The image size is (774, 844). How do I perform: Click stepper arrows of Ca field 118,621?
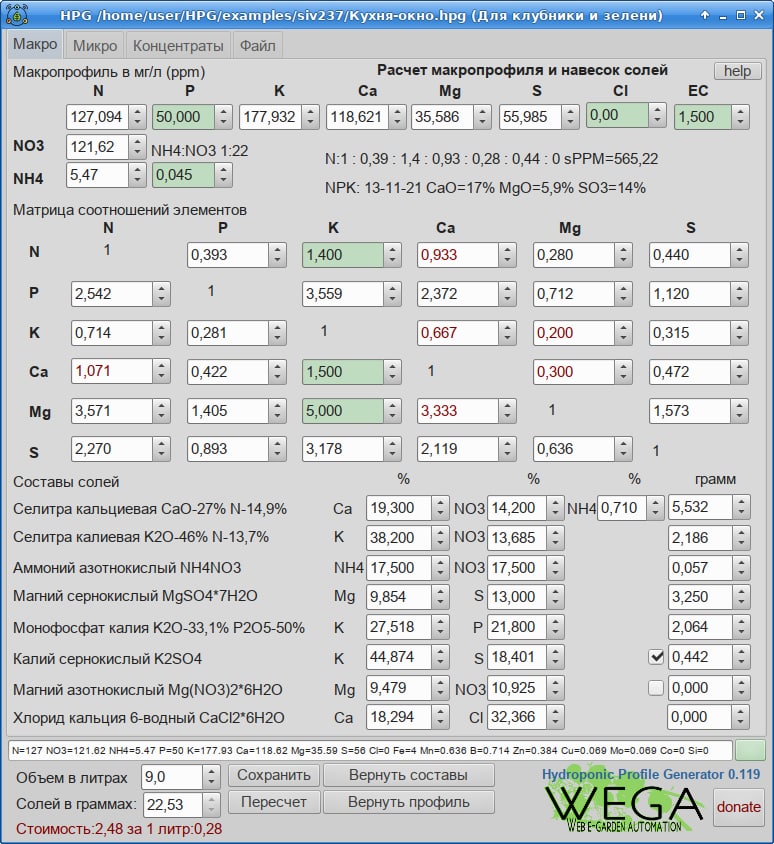coord(397,117)
